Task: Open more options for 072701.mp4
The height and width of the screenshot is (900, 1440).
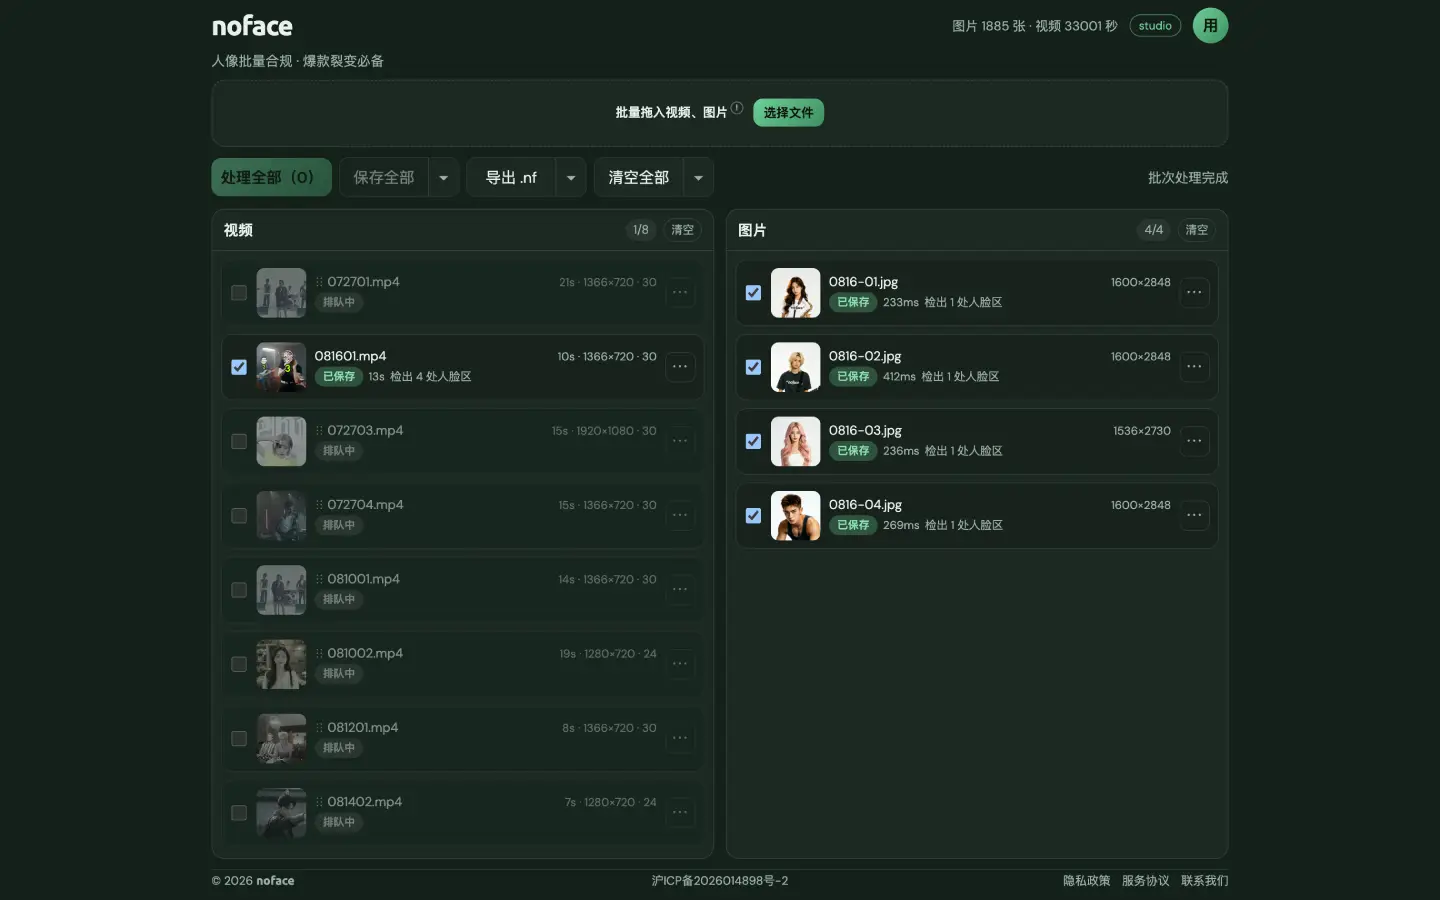Action: pyautogui.click(x=680, y=293)
